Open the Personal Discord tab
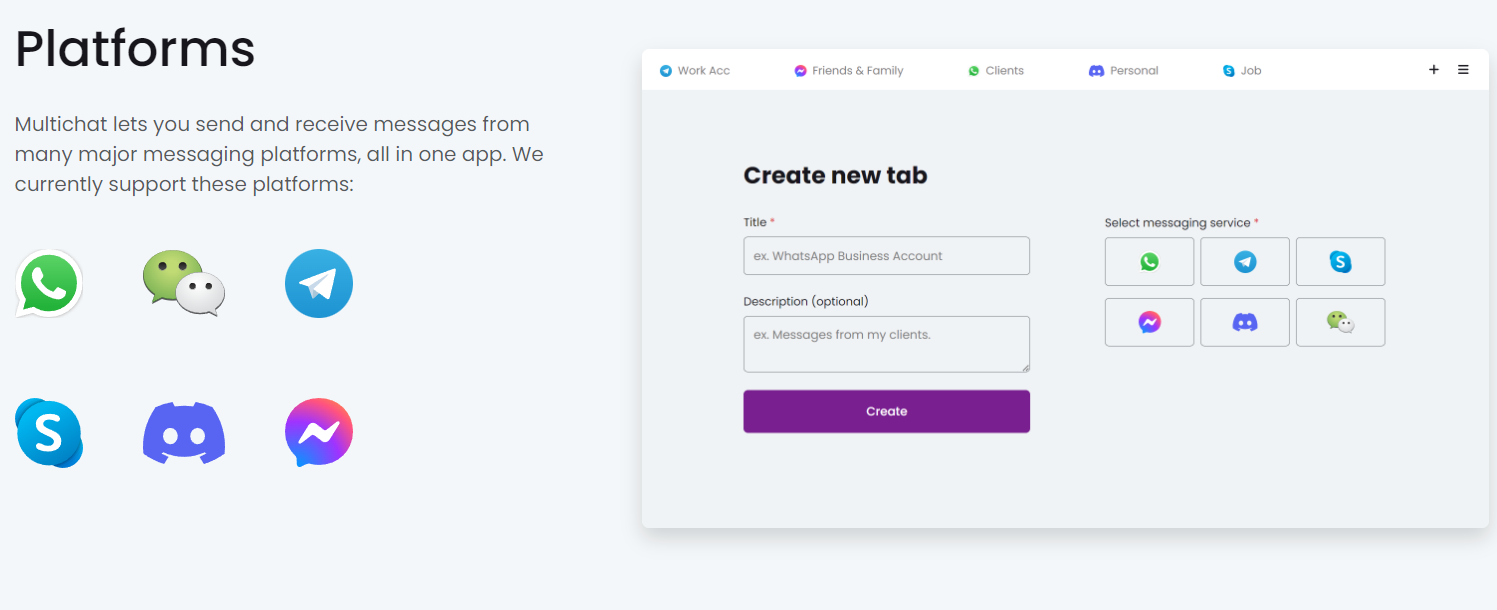The width and height of the screenshot is (1497, 610). [x=1124, y=71]
